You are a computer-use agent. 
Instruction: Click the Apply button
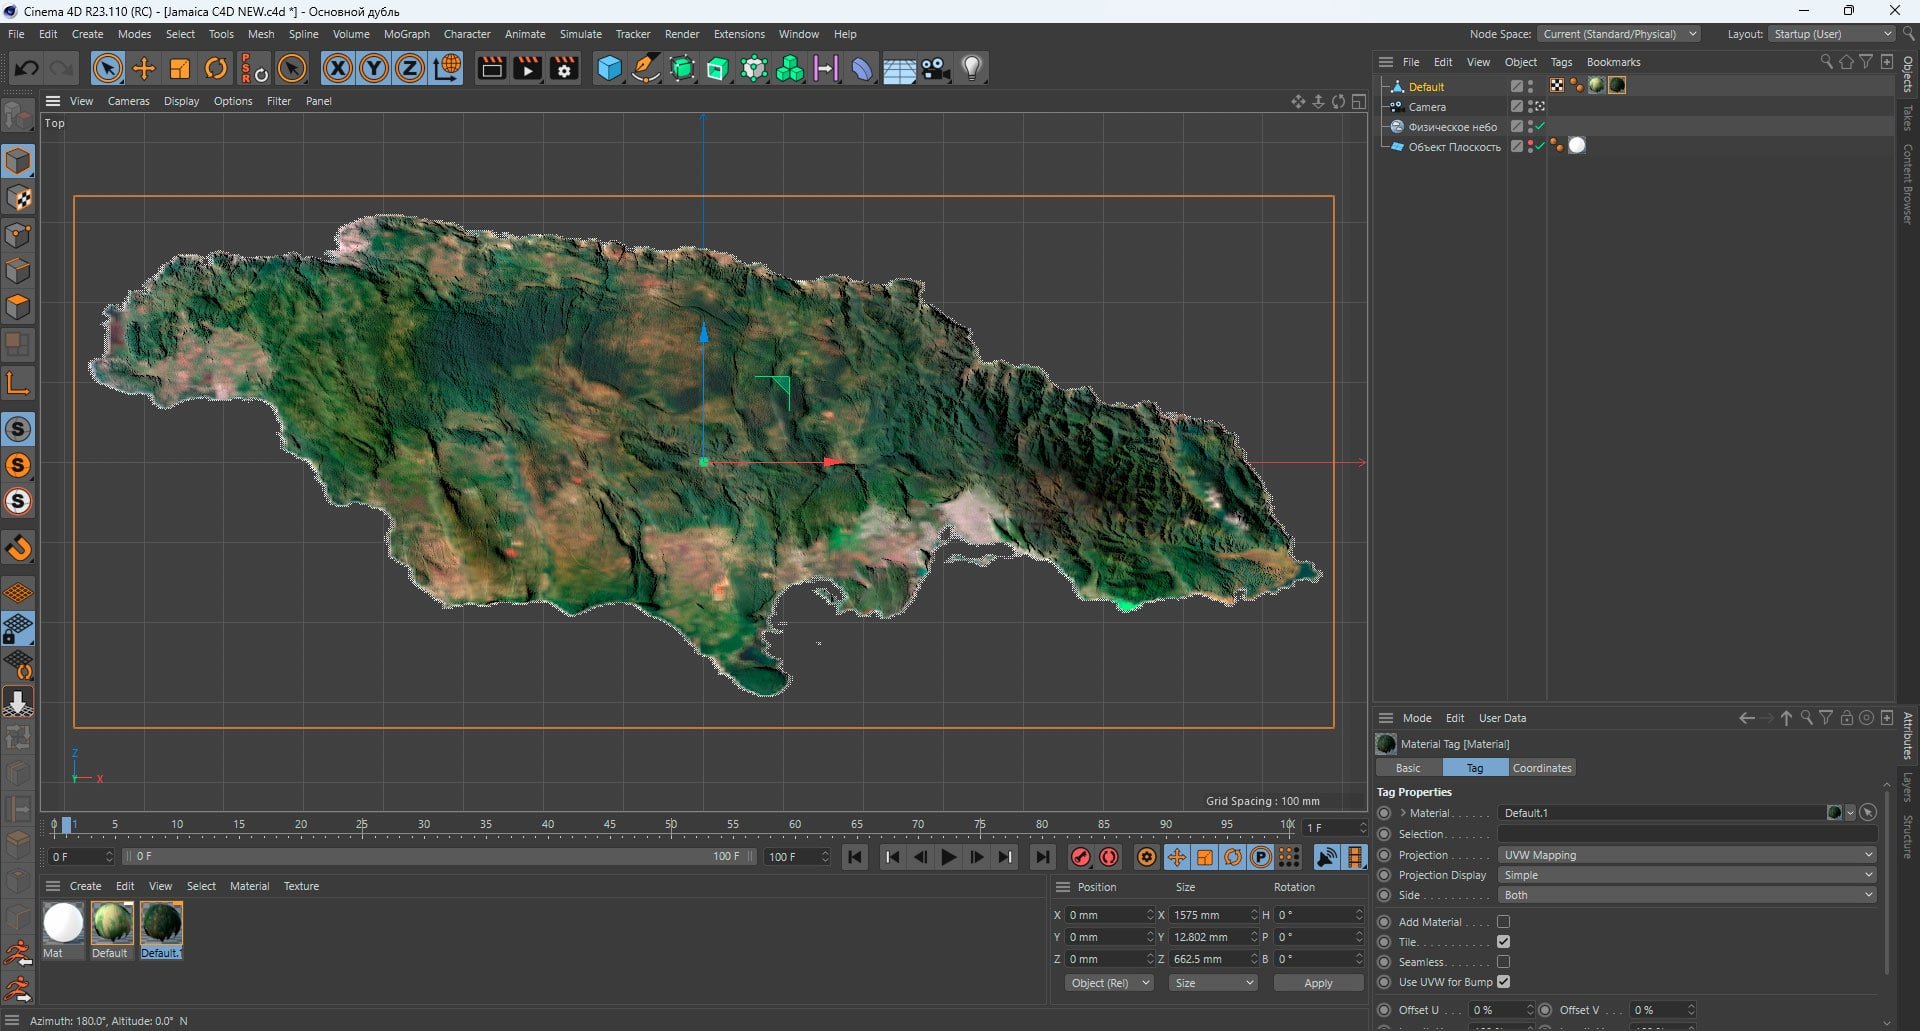tap(1318, 983)
